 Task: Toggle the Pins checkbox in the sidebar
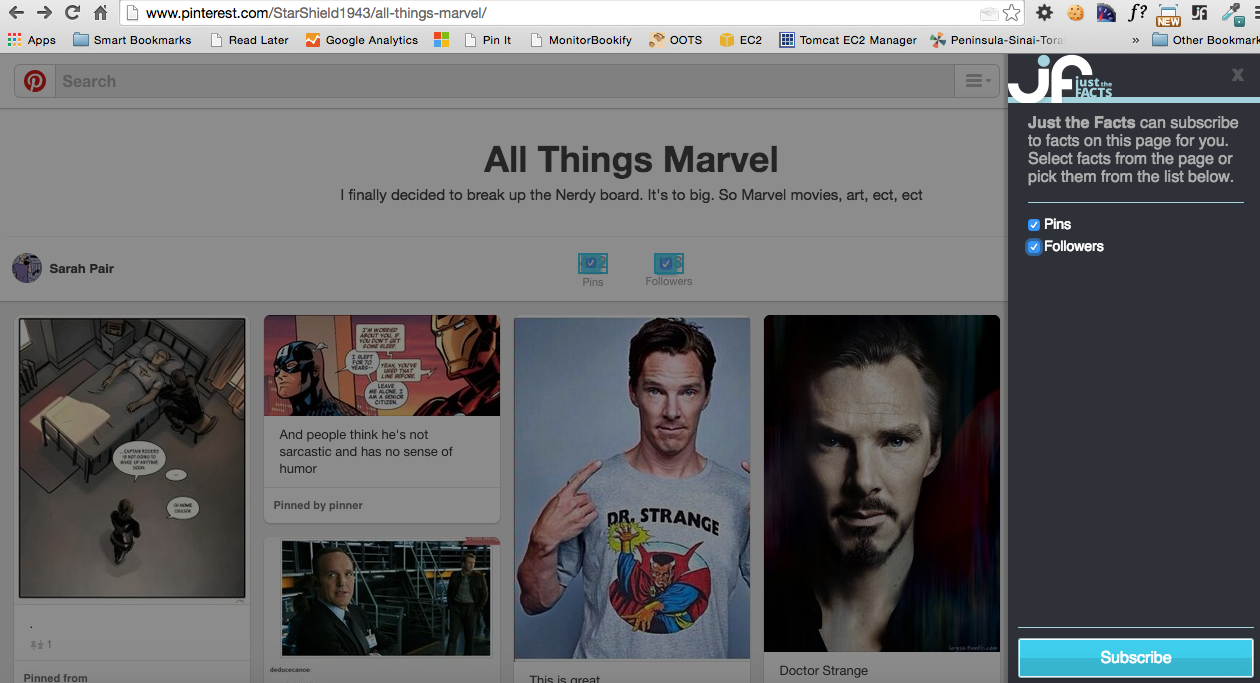(x=1034, y=225)
